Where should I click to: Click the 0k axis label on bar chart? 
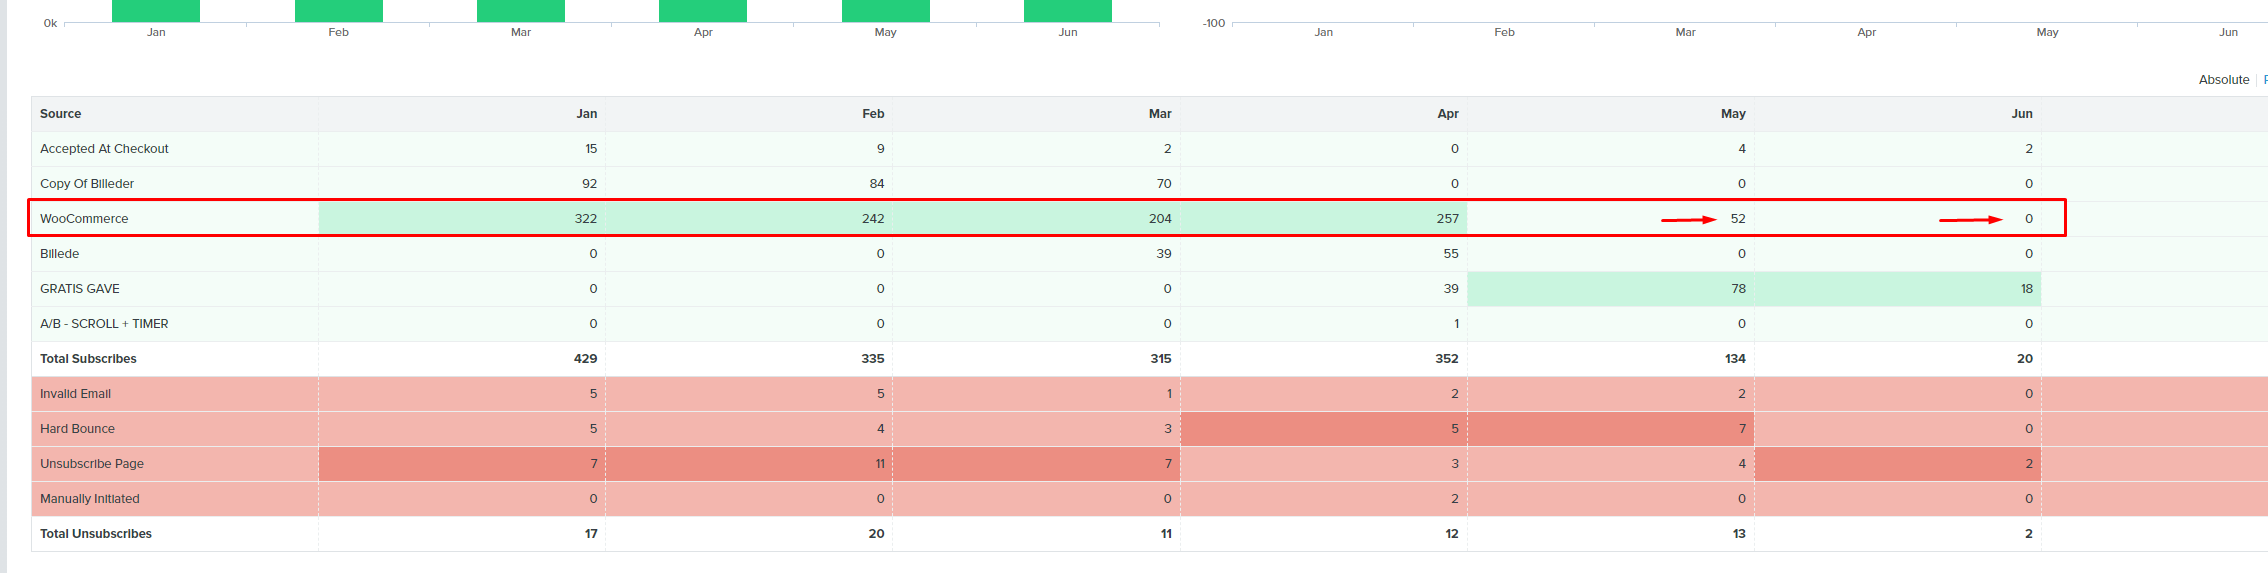point(50,23)
